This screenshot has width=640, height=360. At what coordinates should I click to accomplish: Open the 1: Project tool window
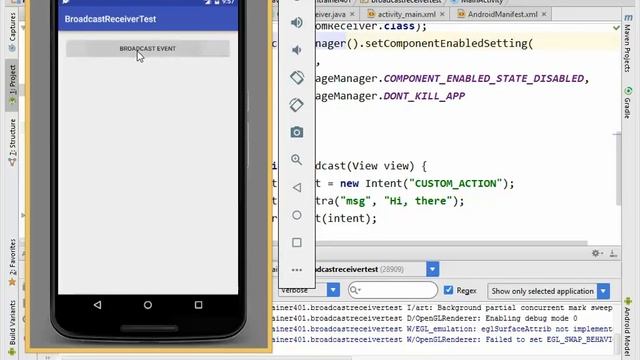pos(12,85)
